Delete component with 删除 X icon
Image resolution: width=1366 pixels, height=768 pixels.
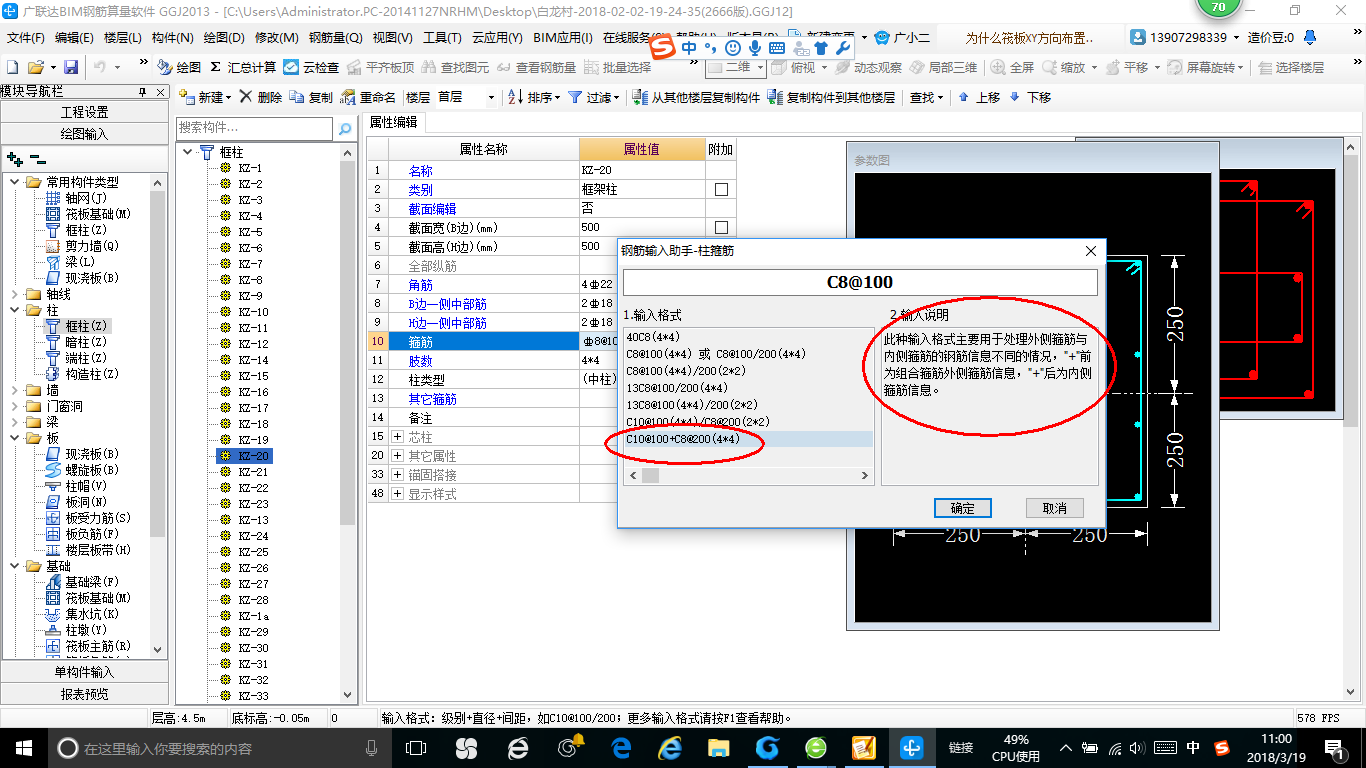(x=246, y=97)
